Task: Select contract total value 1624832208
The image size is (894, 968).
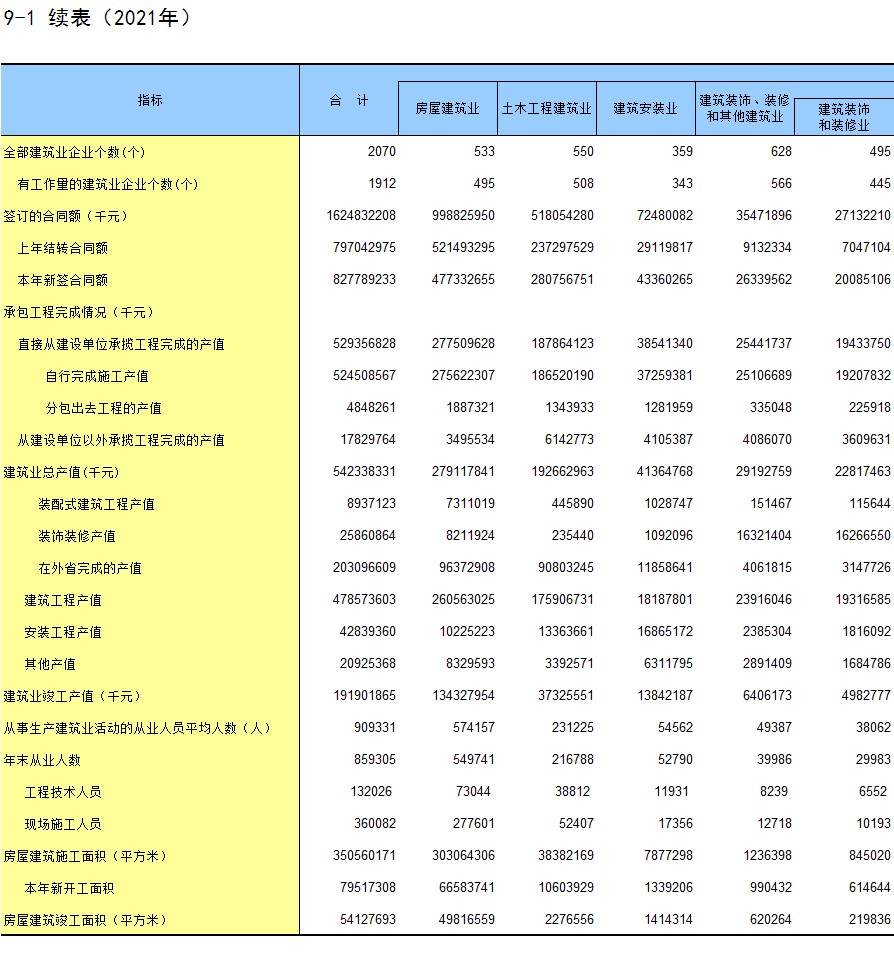Action: tap(361, 216)
